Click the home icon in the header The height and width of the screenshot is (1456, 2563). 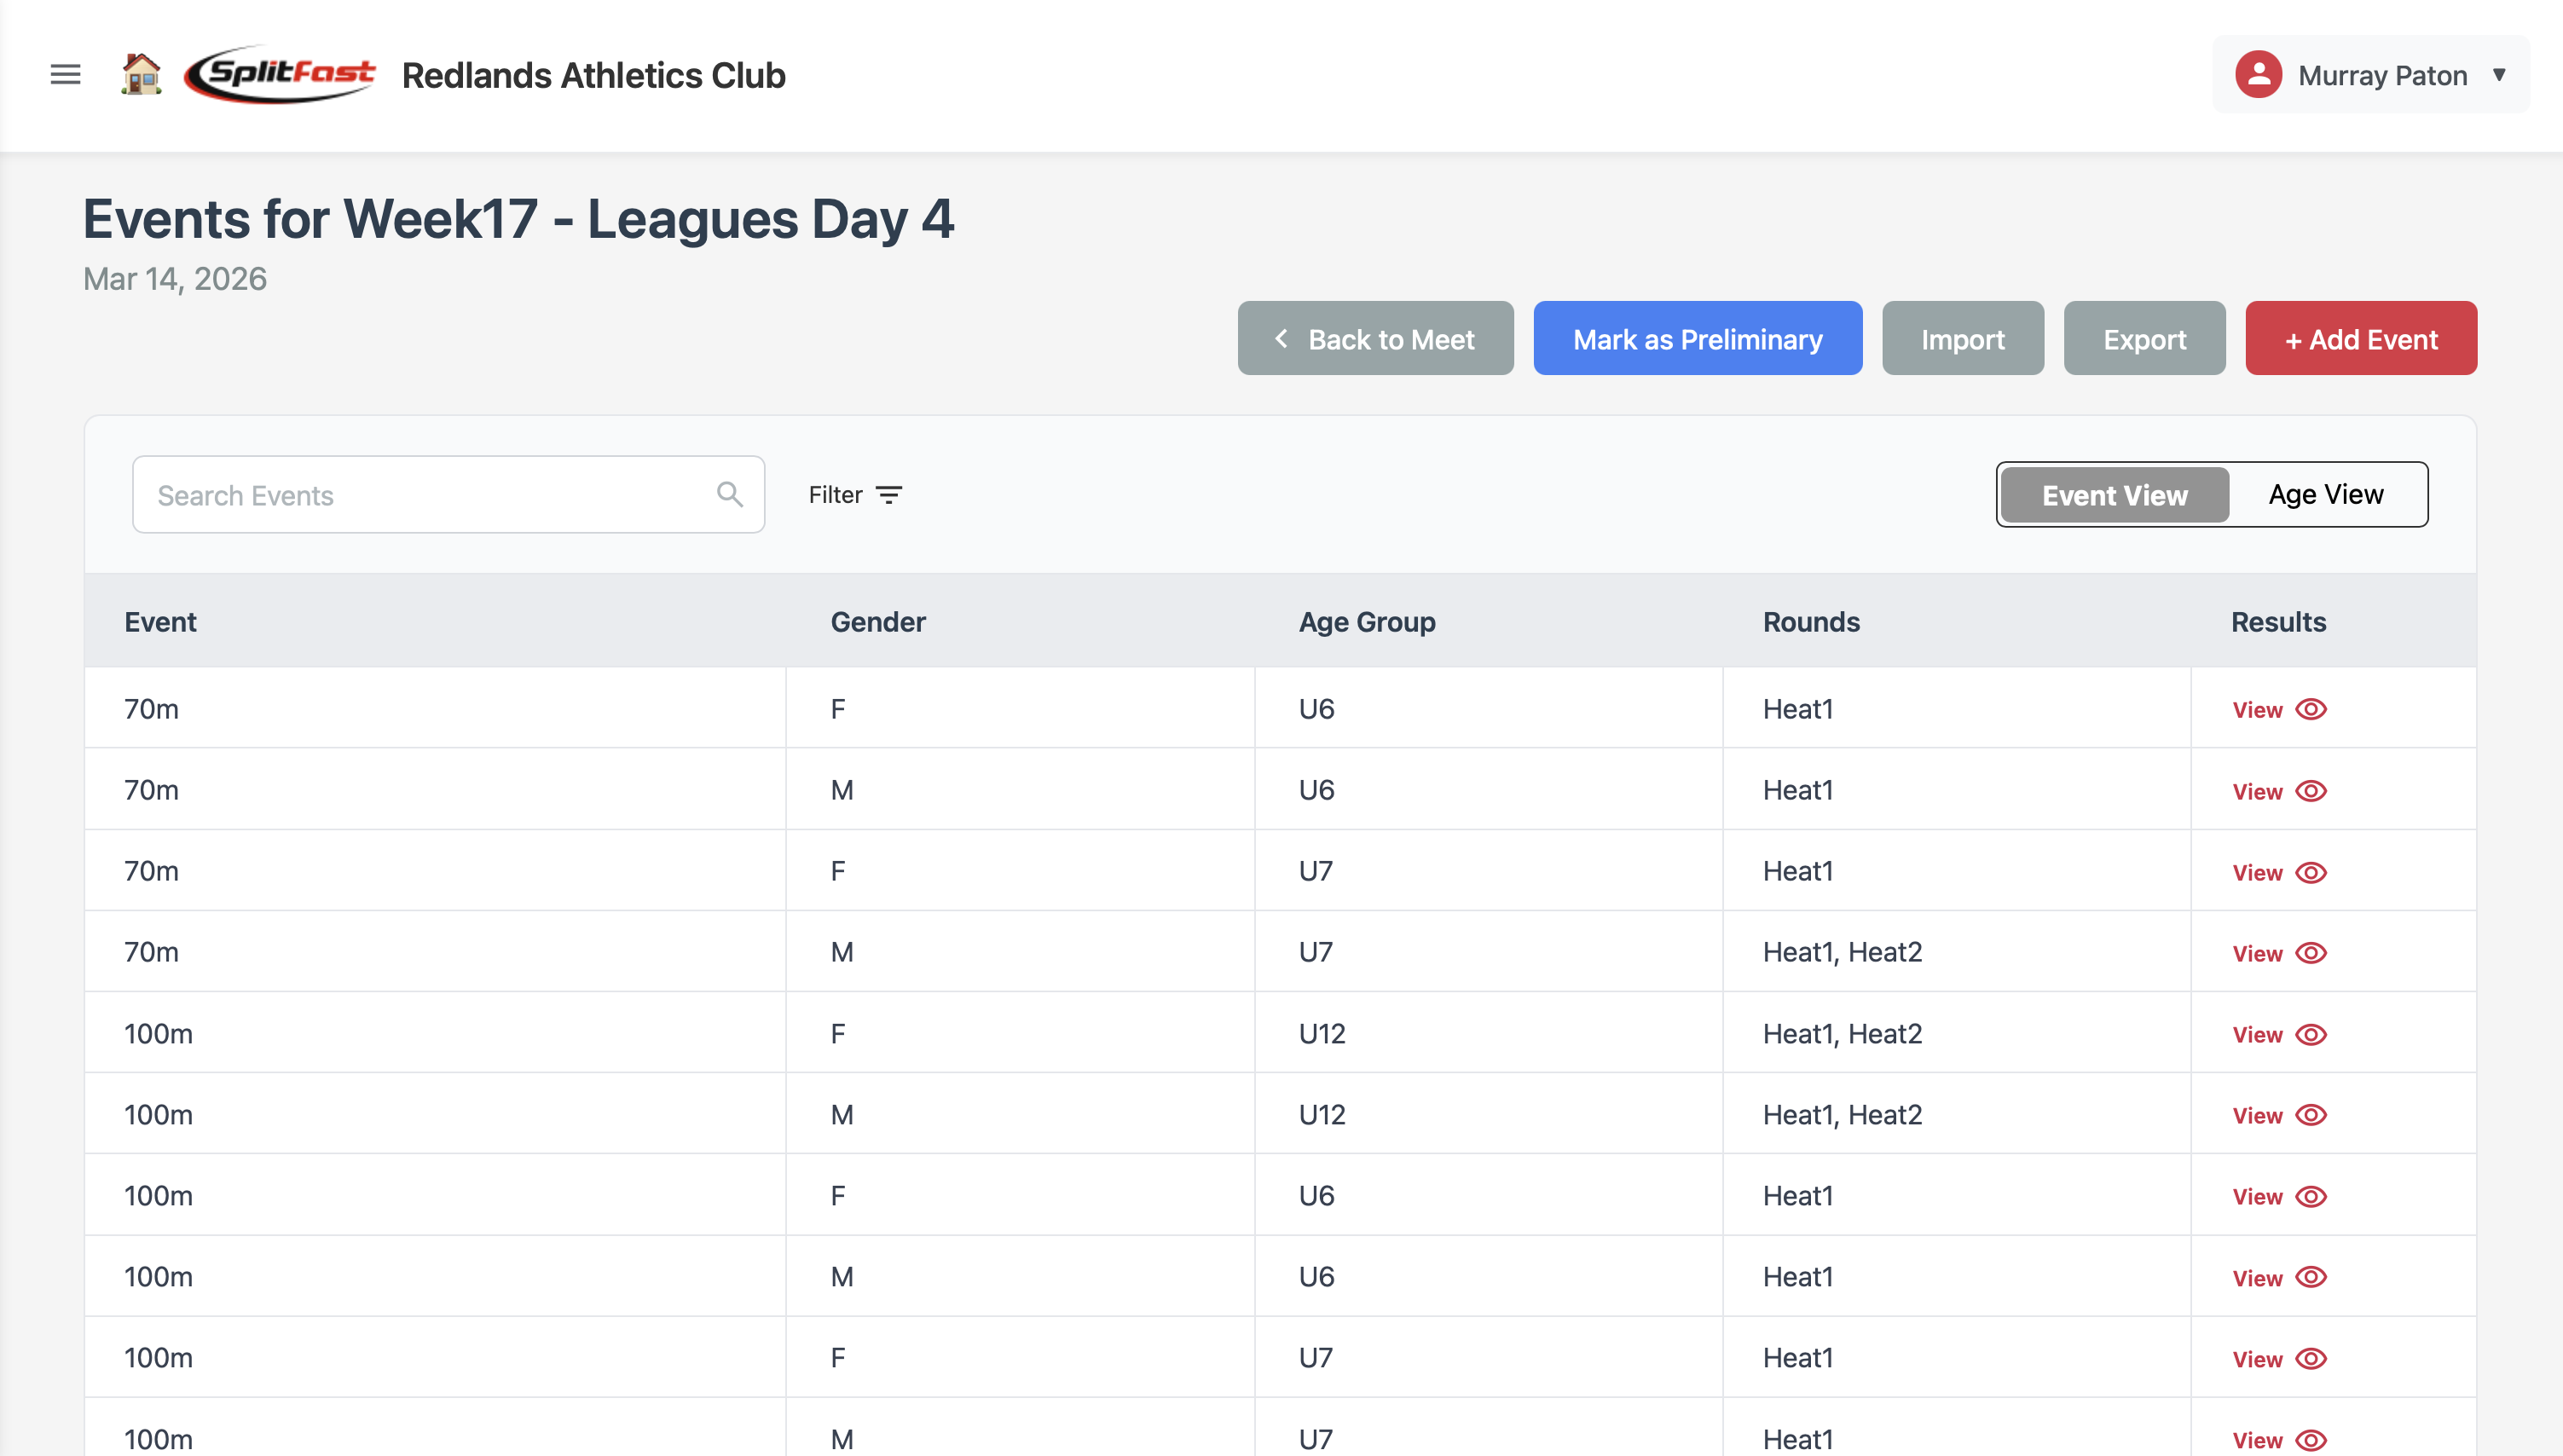pyautogui.click(x=140, y=74)
